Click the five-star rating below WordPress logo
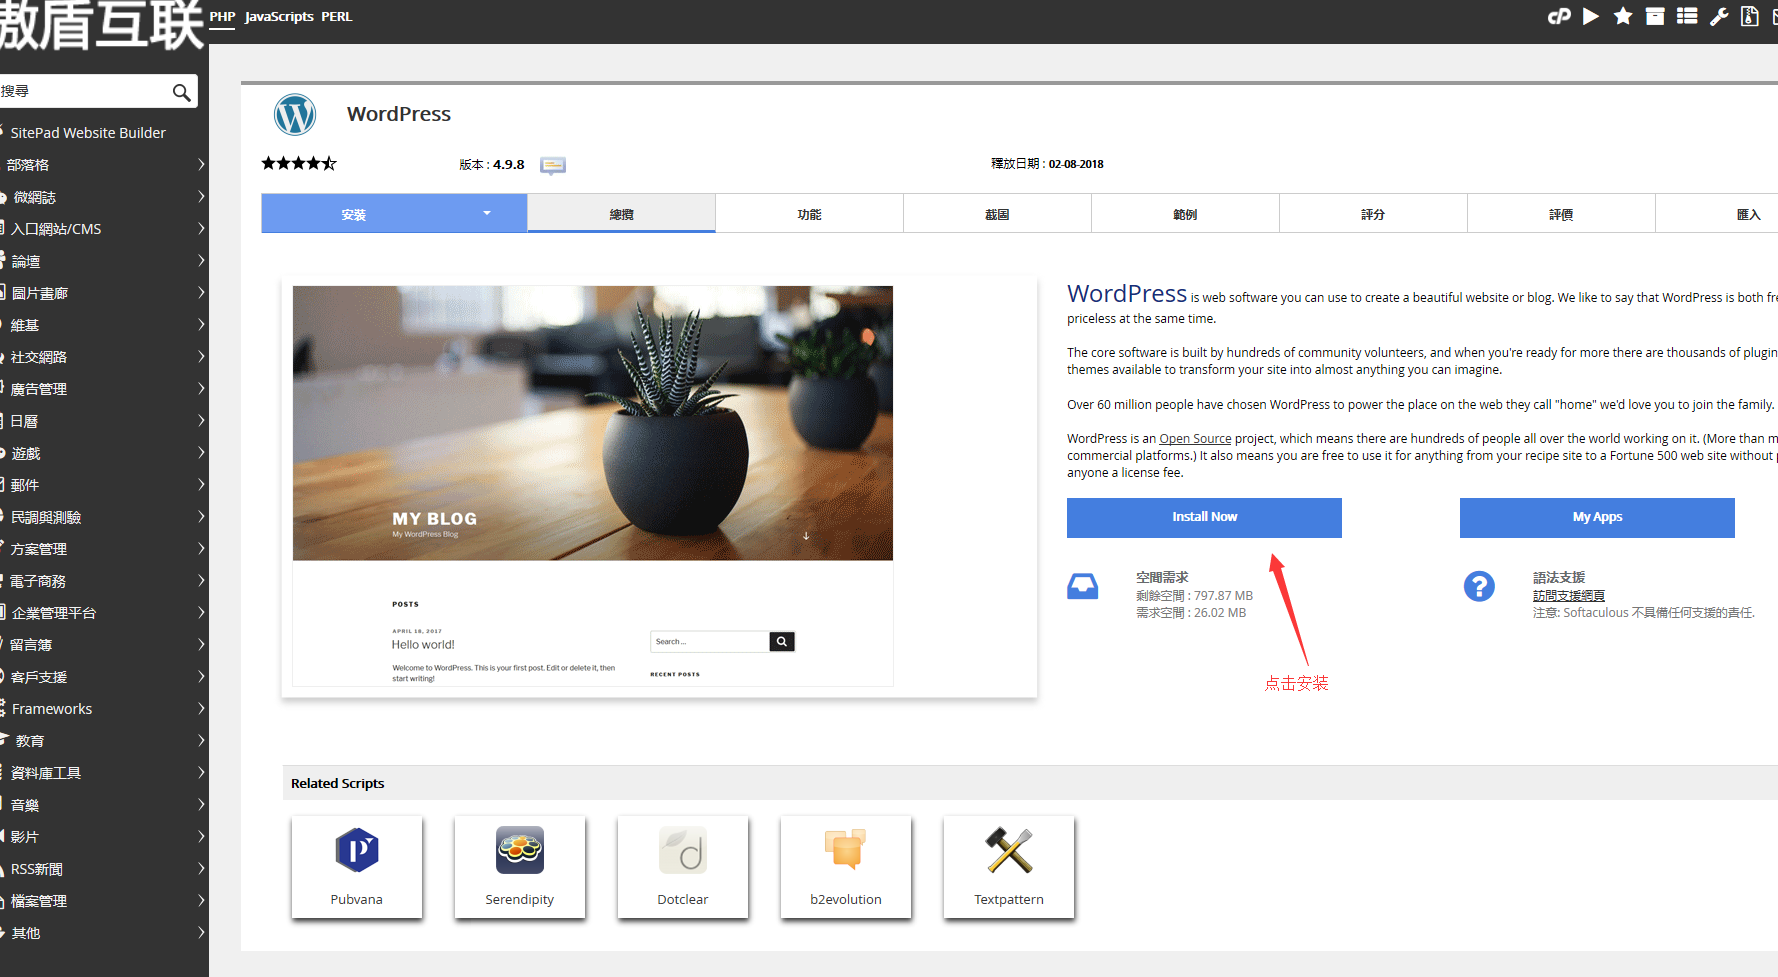The height and width of the screenshot is (977, 1778). tap(299, 163)
